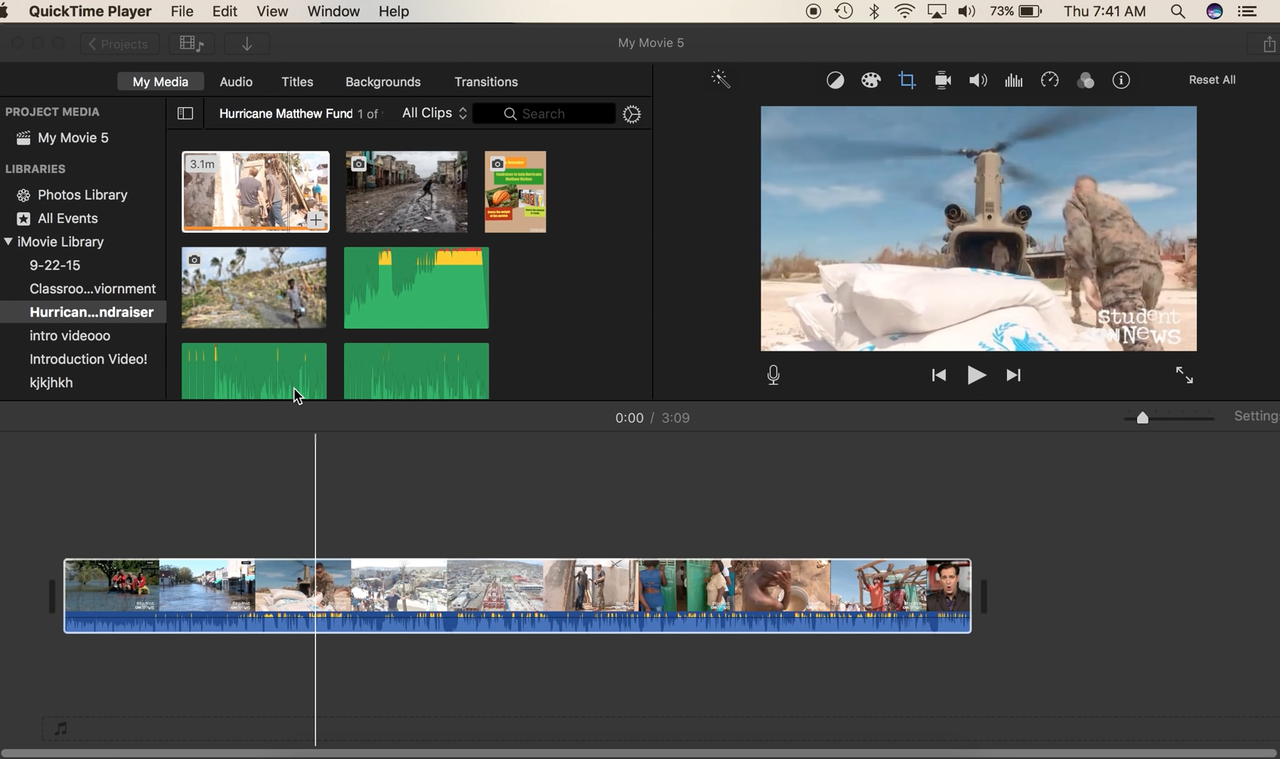
Task: Toggle the media browser sidebar view
Action: click(185, 113)
